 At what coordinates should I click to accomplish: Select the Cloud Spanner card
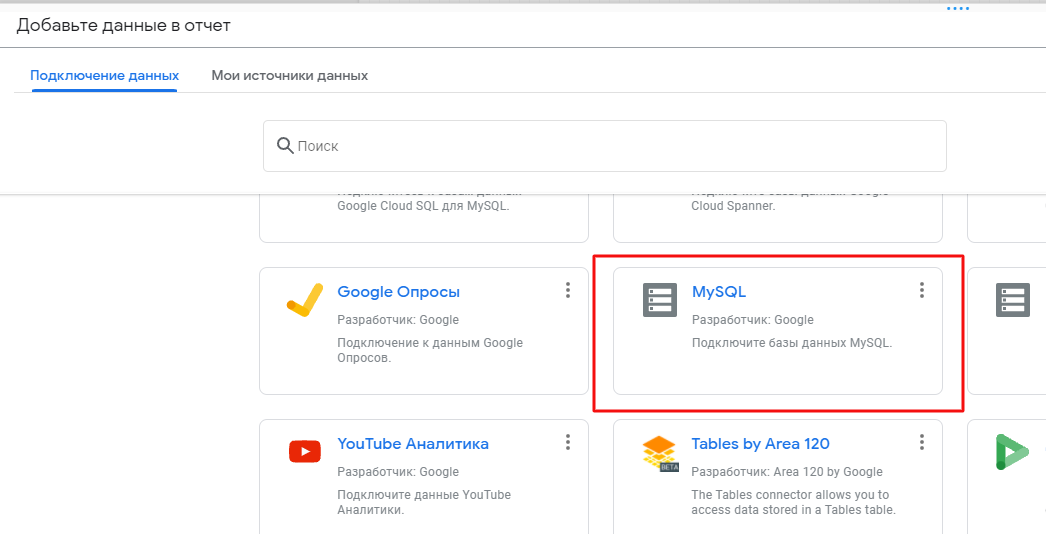(778, 218)
